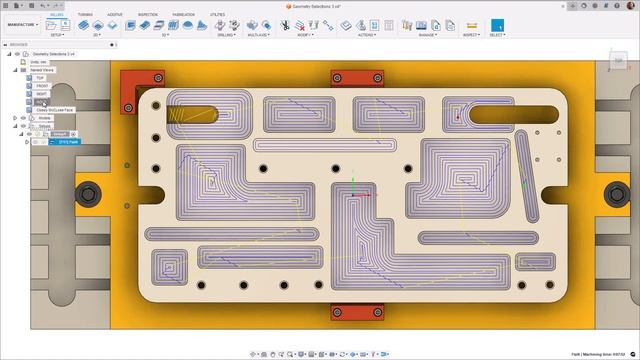Expand the selected Face operation node

tap(27, 142)
